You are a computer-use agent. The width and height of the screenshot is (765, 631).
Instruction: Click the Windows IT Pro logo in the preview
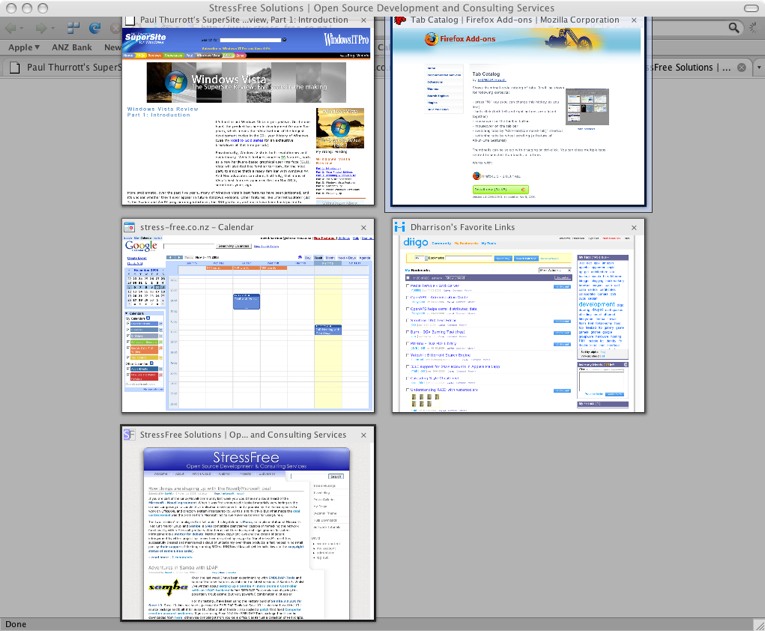[346, 39]
